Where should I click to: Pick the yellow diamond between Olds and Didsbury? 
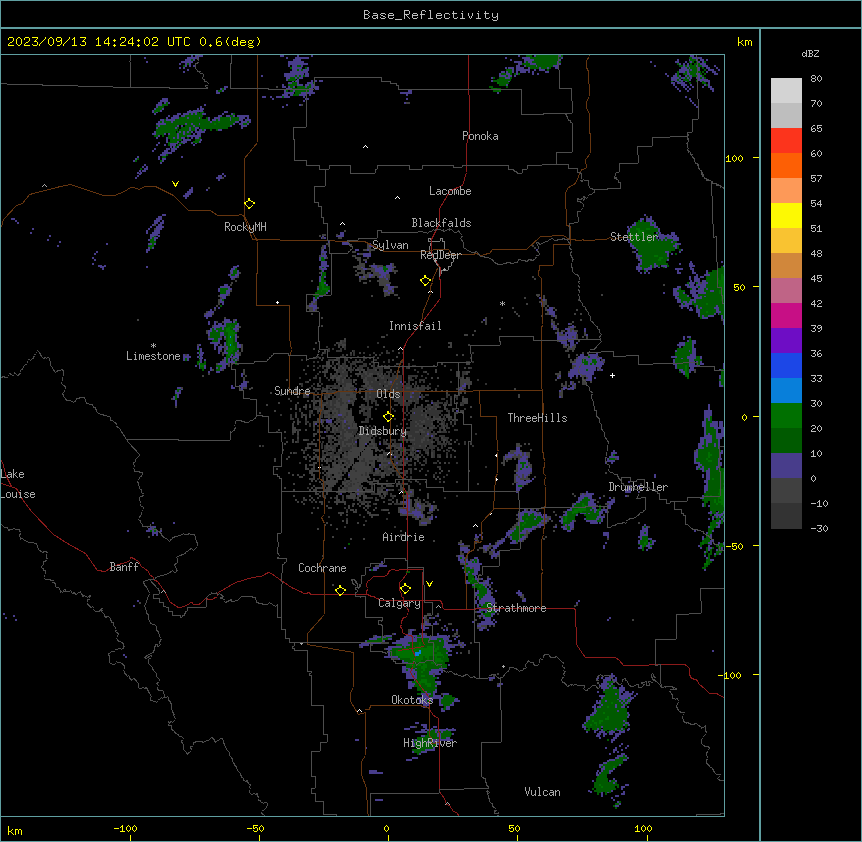(x=389, y=416)
